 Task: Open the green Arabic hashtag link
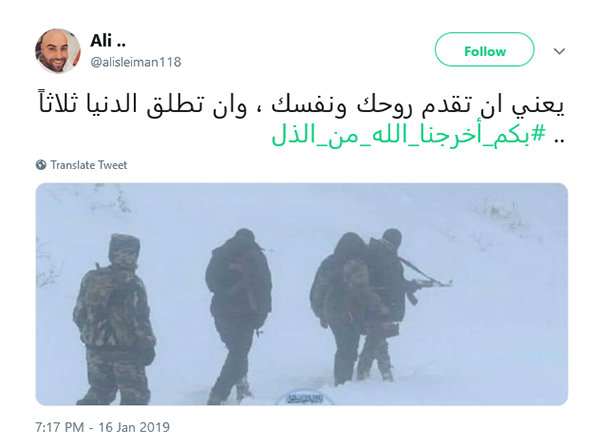(x=408, y=135)
